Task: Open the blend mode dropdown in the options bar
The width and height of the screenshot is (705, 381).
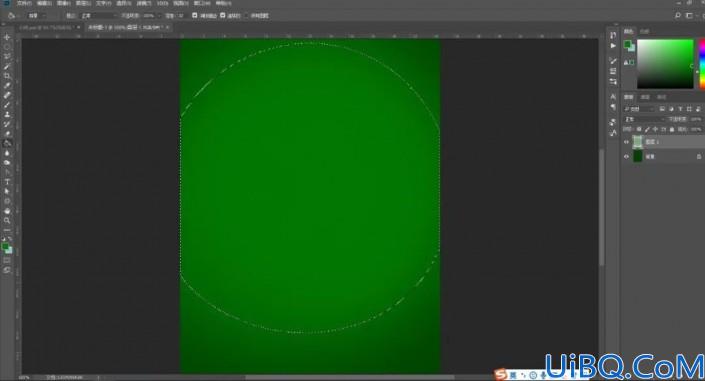Action: (x=98, y=15)
